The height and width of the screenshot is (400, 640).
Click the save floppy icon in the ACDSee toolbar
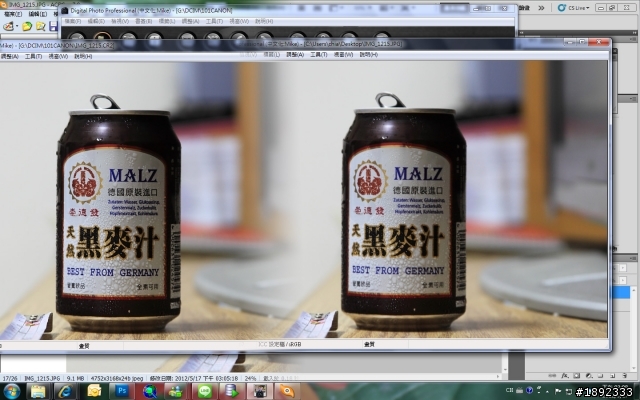pyautogui.click(x=53, y=27)
